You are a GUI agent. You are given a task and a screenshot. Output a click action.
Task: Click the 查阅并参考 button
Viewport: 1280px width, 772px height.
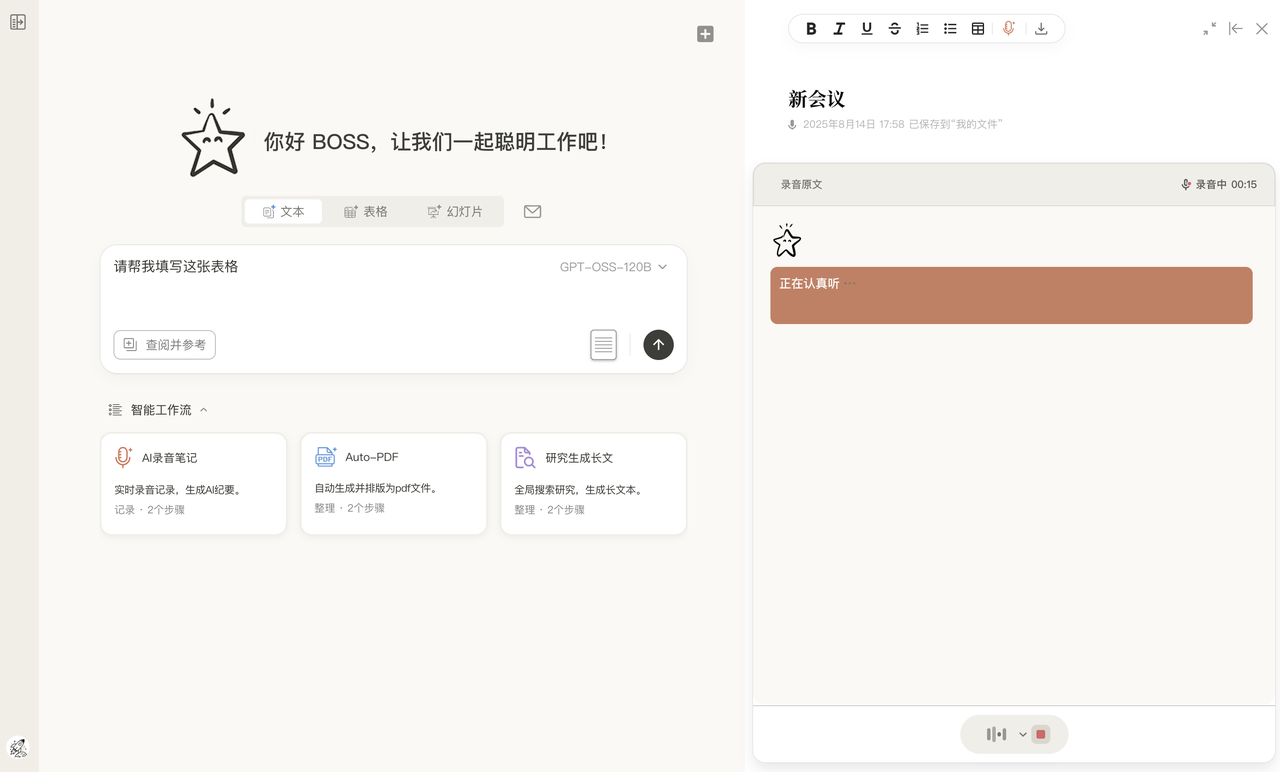pyautogui.click(x=165, y=344)
